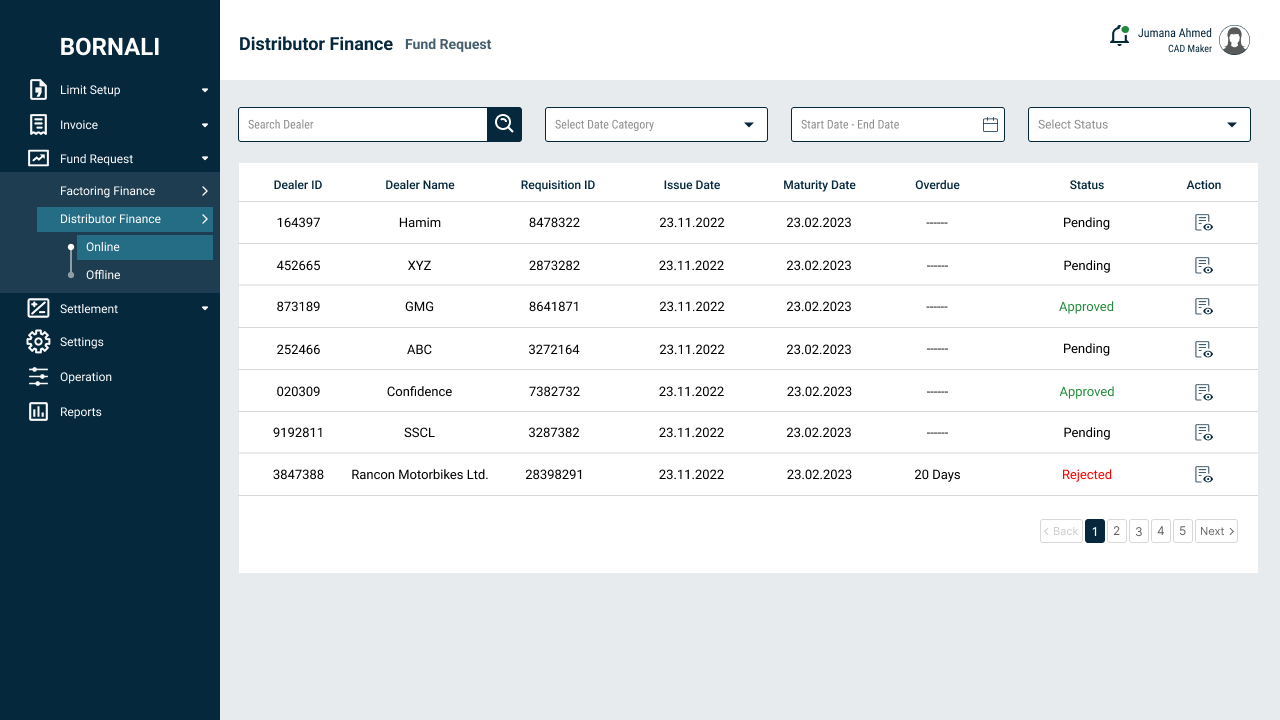Click Dealer ID 873189

pyautogui.click(x=298, y=307)
